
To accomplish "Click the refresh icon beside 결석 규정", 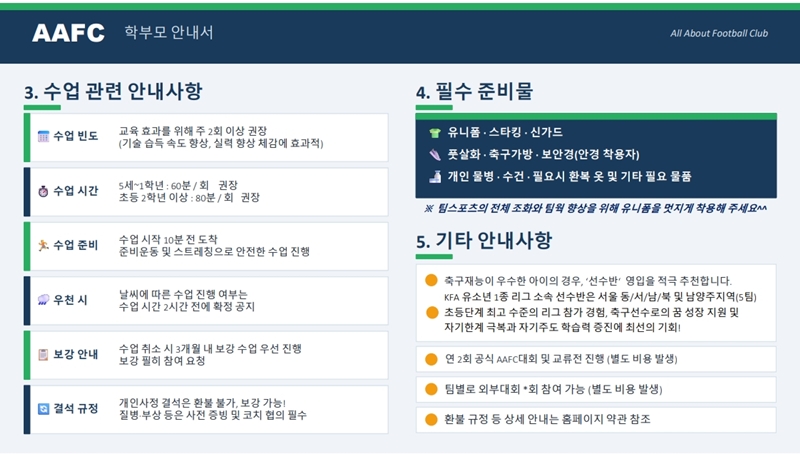I will [43, 409].
